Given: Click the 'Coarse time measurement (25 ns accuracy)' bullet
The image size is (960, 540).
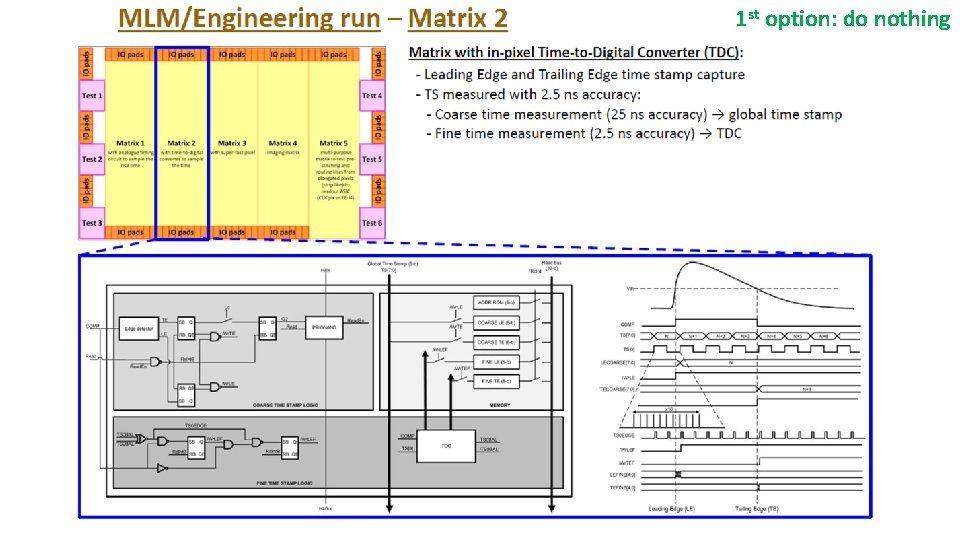Looking at the screenshot, I should click(571, 114).
